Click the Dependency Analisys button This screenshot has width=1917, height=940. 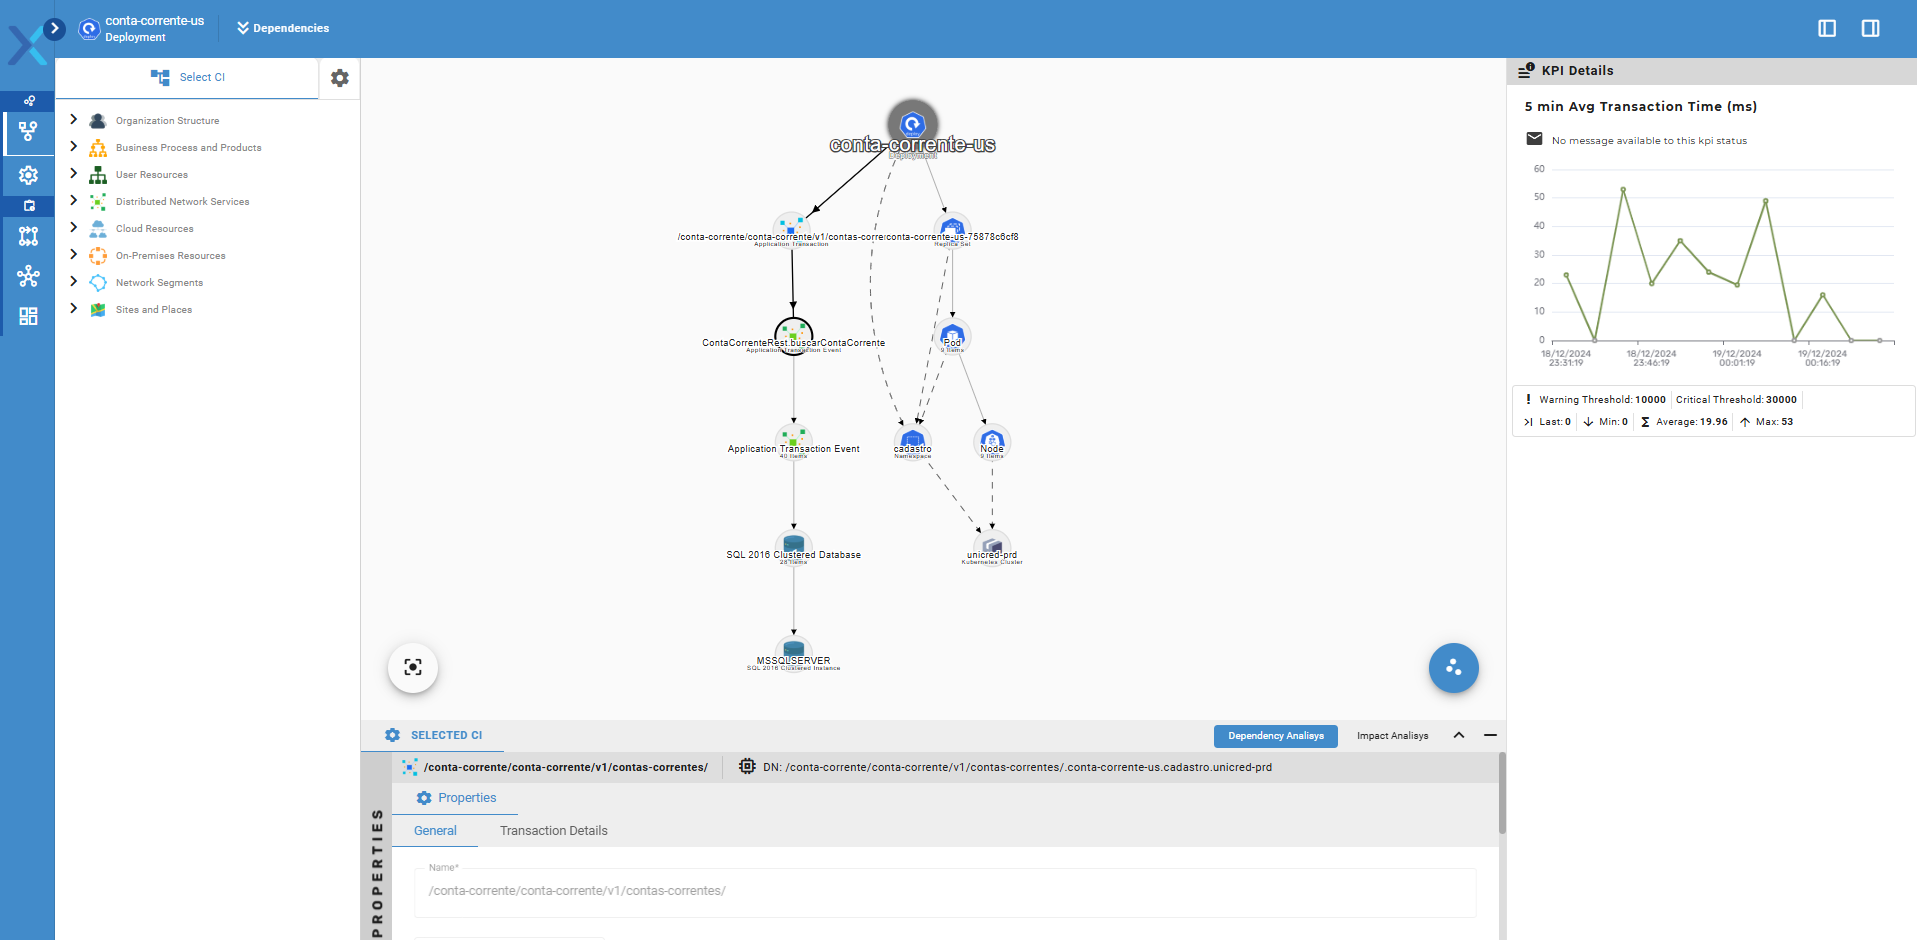[x=1275, y=736]
